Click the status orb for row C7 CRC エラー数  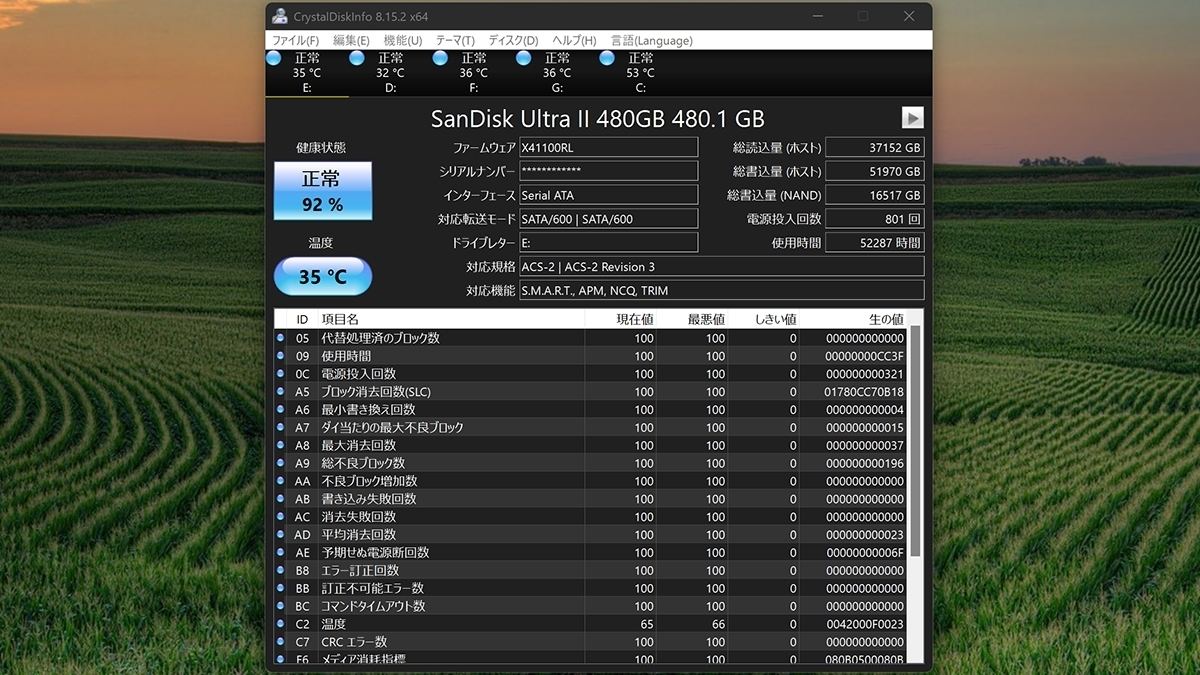(x=281, y=642)
